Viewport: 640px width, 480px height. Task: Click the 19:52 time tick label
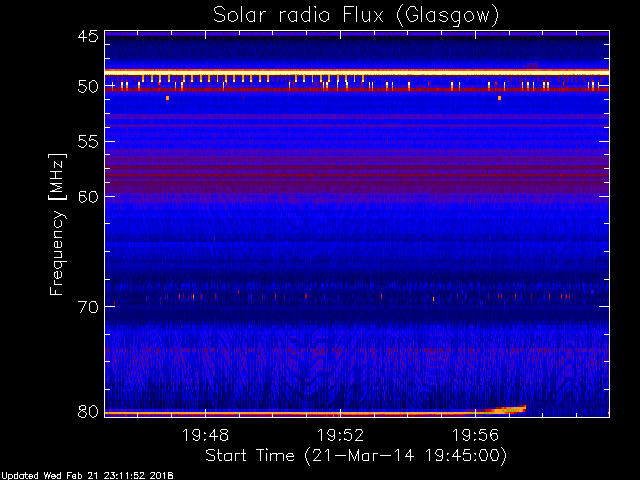pyautogui.click(x=340, y=435)
